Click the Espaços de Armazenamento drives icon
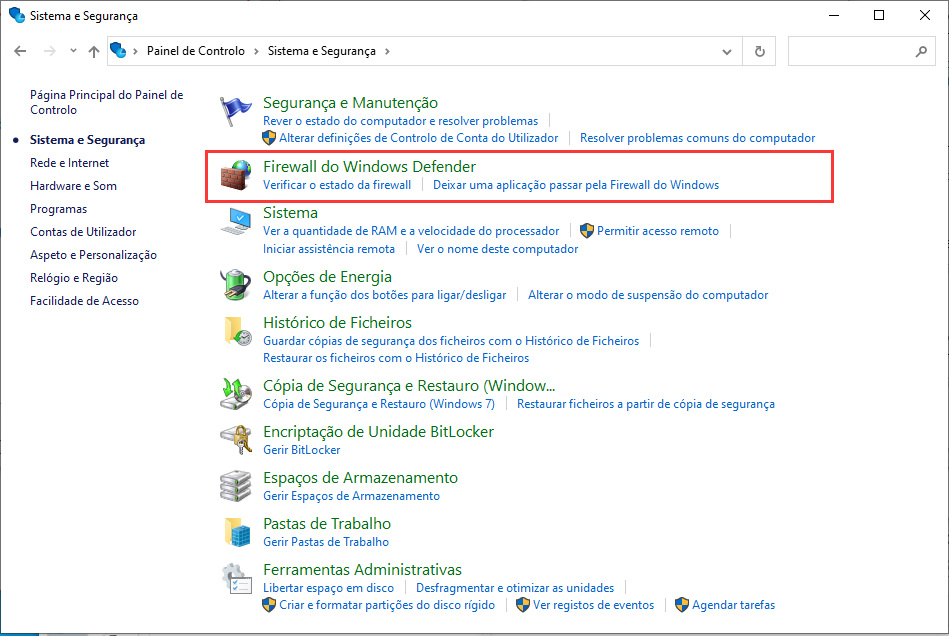Viewport: 949px width, 636px height. tap(235, 486)
